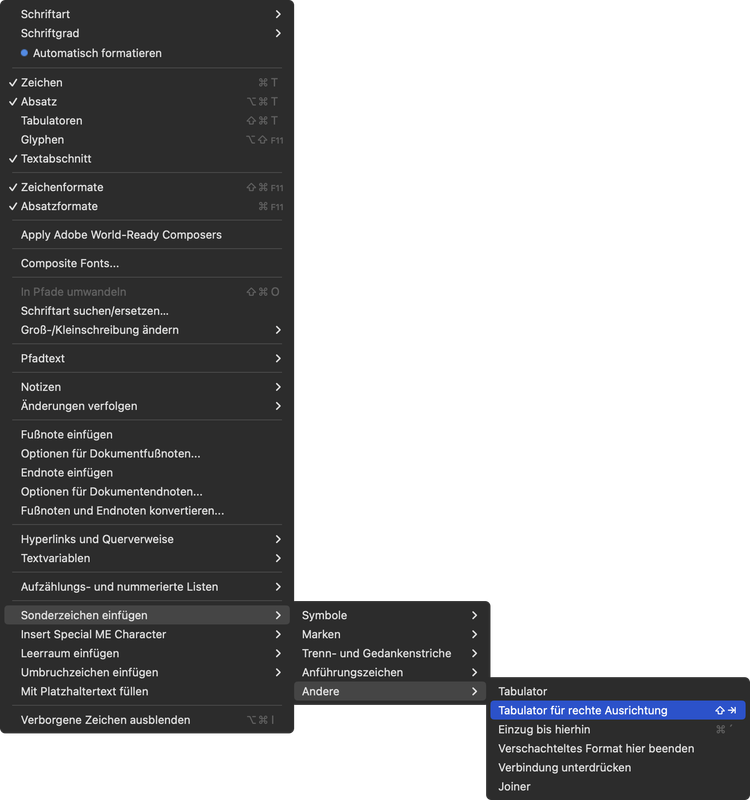
Task: Choose Mit Platzhaltertext füllen
Action: tap(147, 691)
